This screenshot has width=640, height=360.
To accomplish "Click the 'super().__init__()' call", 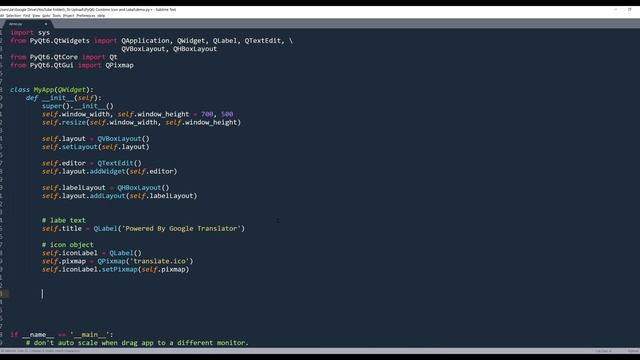I will 78,106.
